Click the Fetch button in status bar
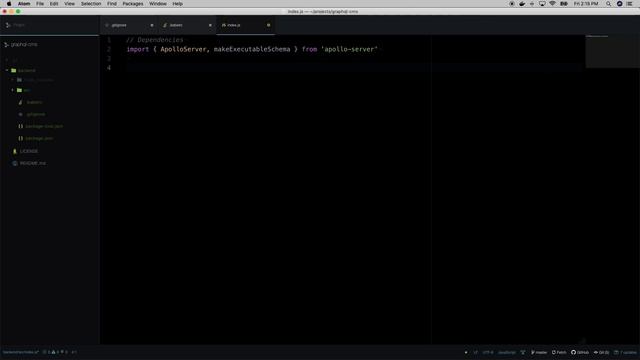 click(x=559, y=352)
